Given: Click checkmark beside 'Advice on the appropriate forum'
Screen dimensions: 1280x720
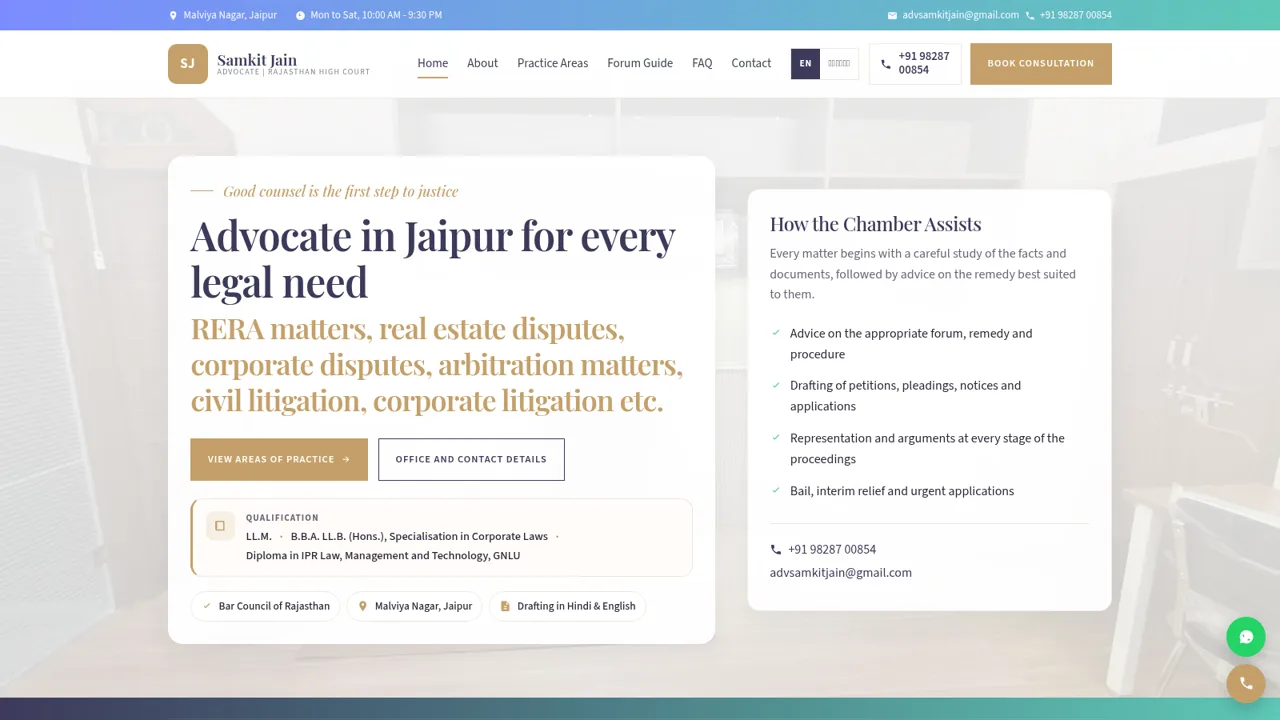Looking at the screenshot, I should [776, 333].
